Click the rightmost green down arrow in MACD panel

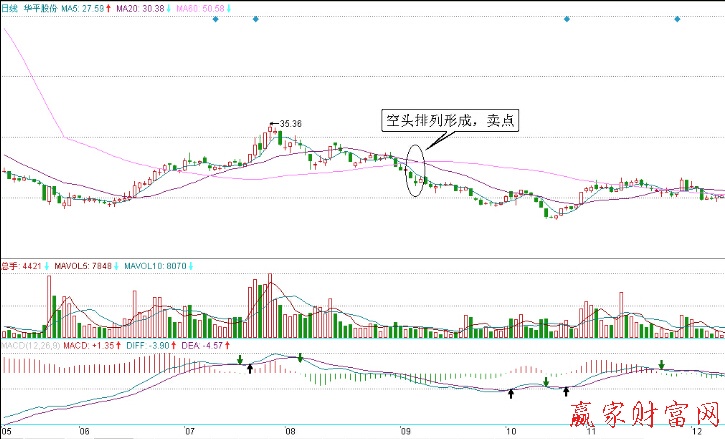coord(660,365)
